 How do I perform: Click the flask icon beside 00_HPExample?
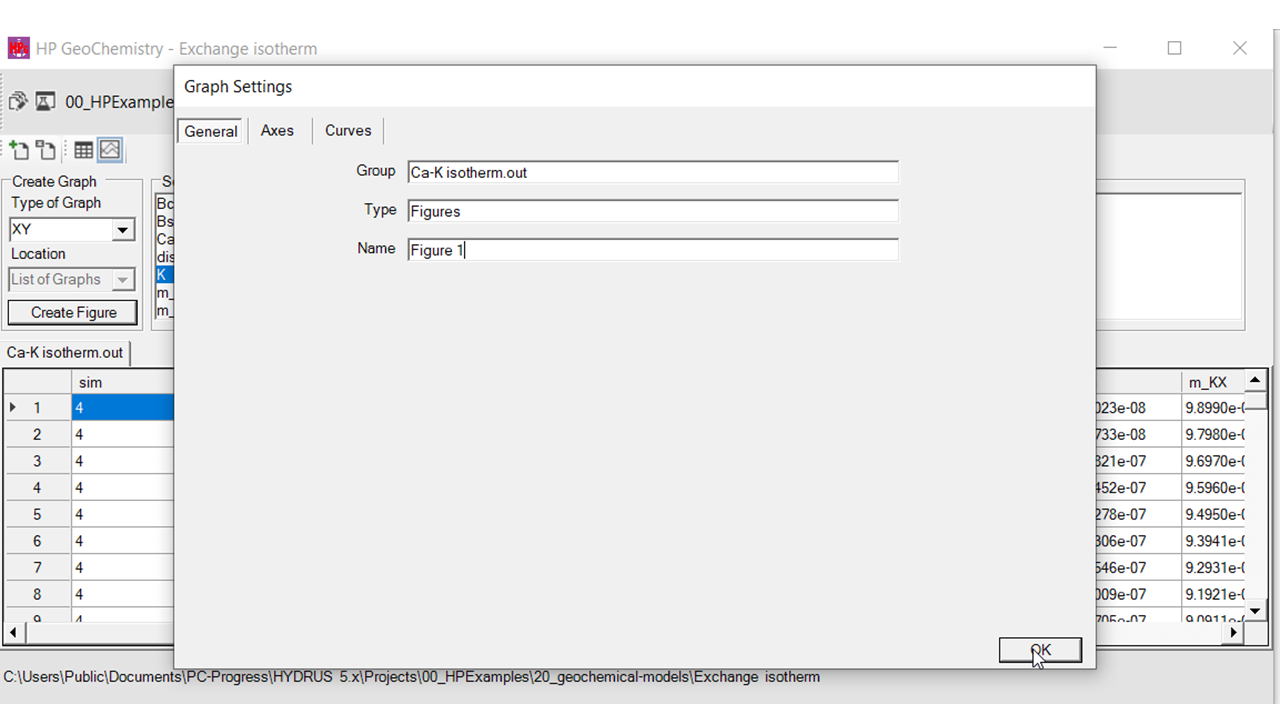click(45, 101)
